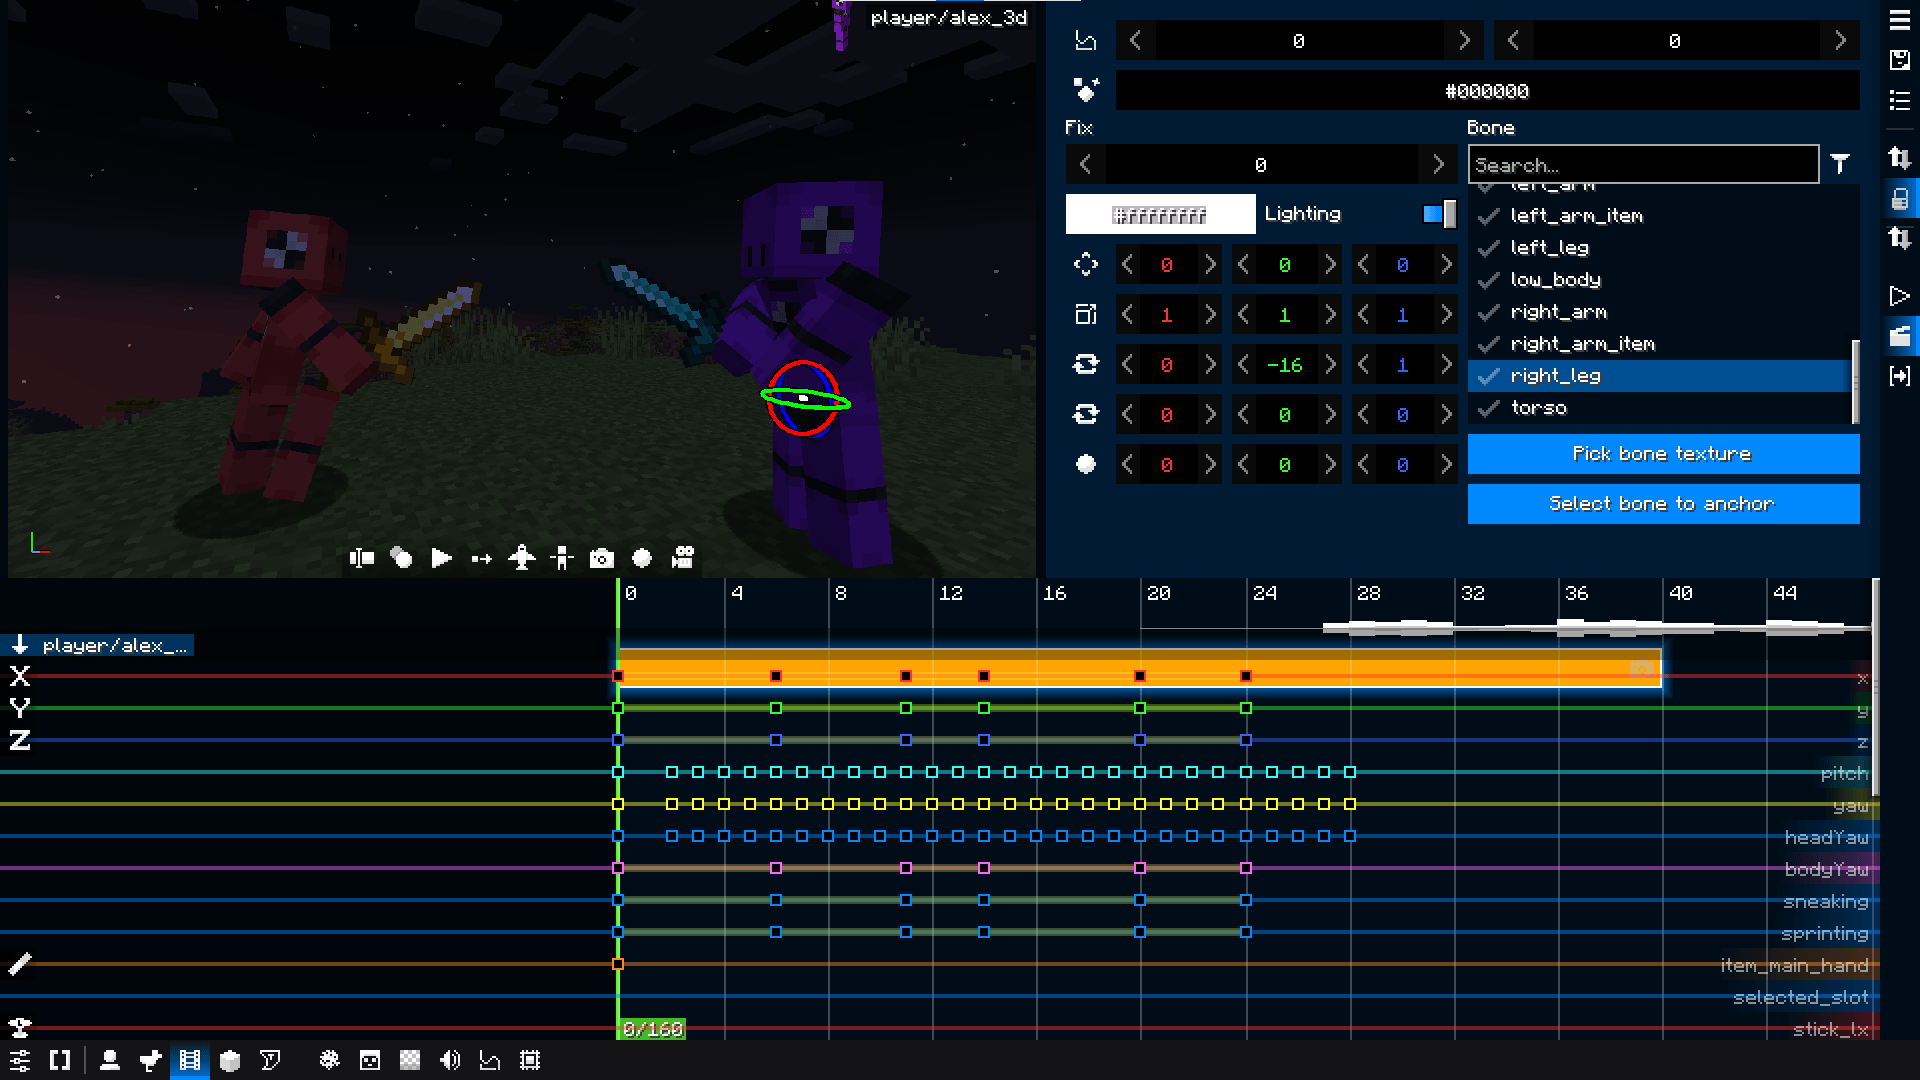Image resolution: width=1920 pixels, height=1080 pixels.
Task: Click the brackets fullscreen icon in bottom bar
Action: tap(60, 1060)
